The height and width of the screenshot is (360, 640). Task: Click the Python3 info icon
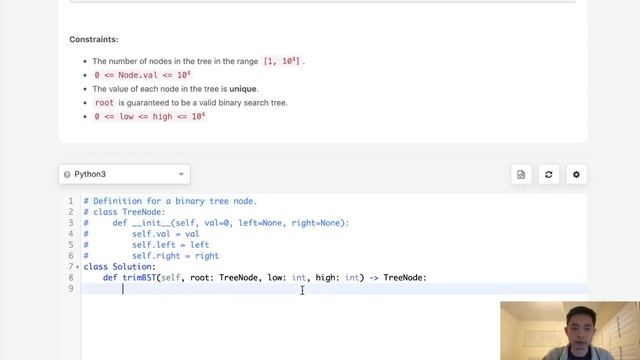(67, 175)
